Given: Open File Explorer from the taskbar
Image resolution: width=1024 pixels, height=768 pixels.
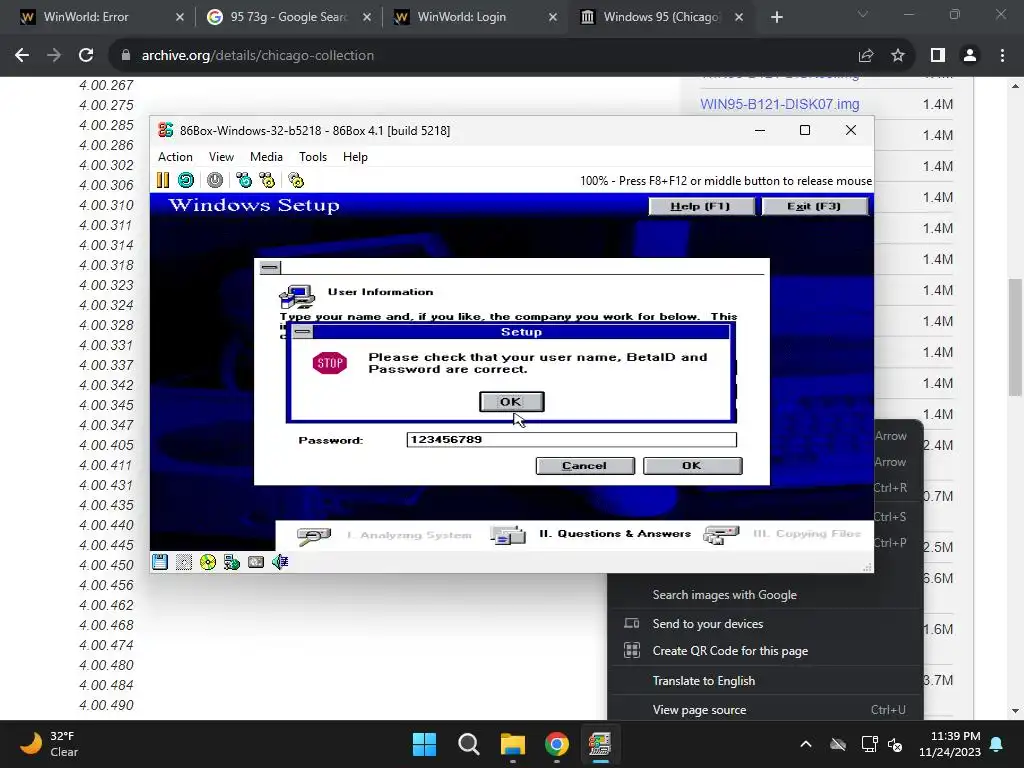Looking at the screenshot, I should (513, 744).
